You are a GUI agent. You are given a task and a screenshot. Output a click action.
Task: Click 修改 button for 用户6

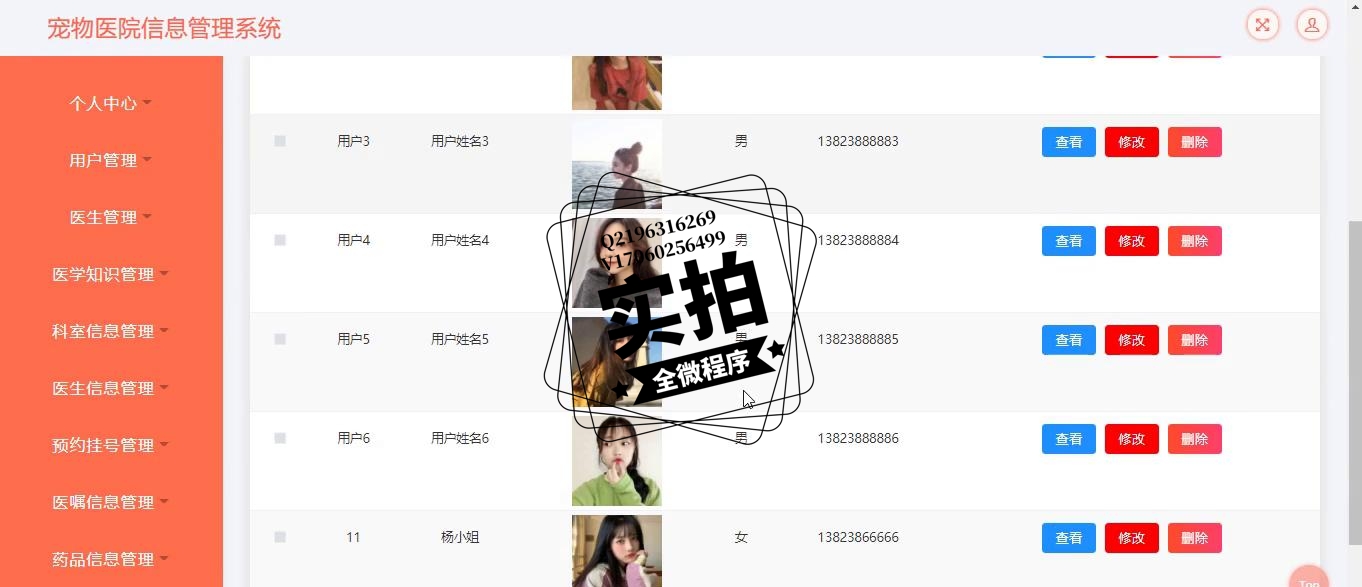click(1132, 439)
